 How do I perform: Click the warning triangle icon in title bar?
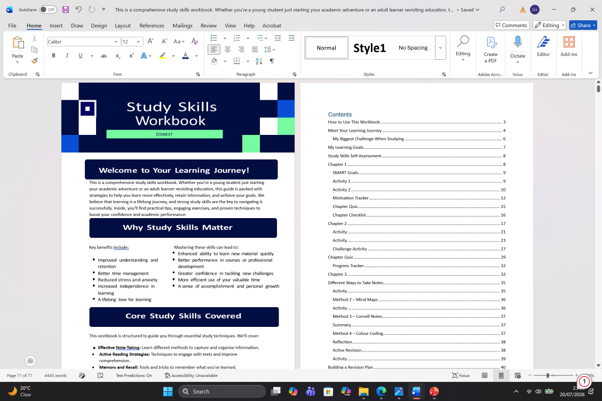tap(523, 10)
